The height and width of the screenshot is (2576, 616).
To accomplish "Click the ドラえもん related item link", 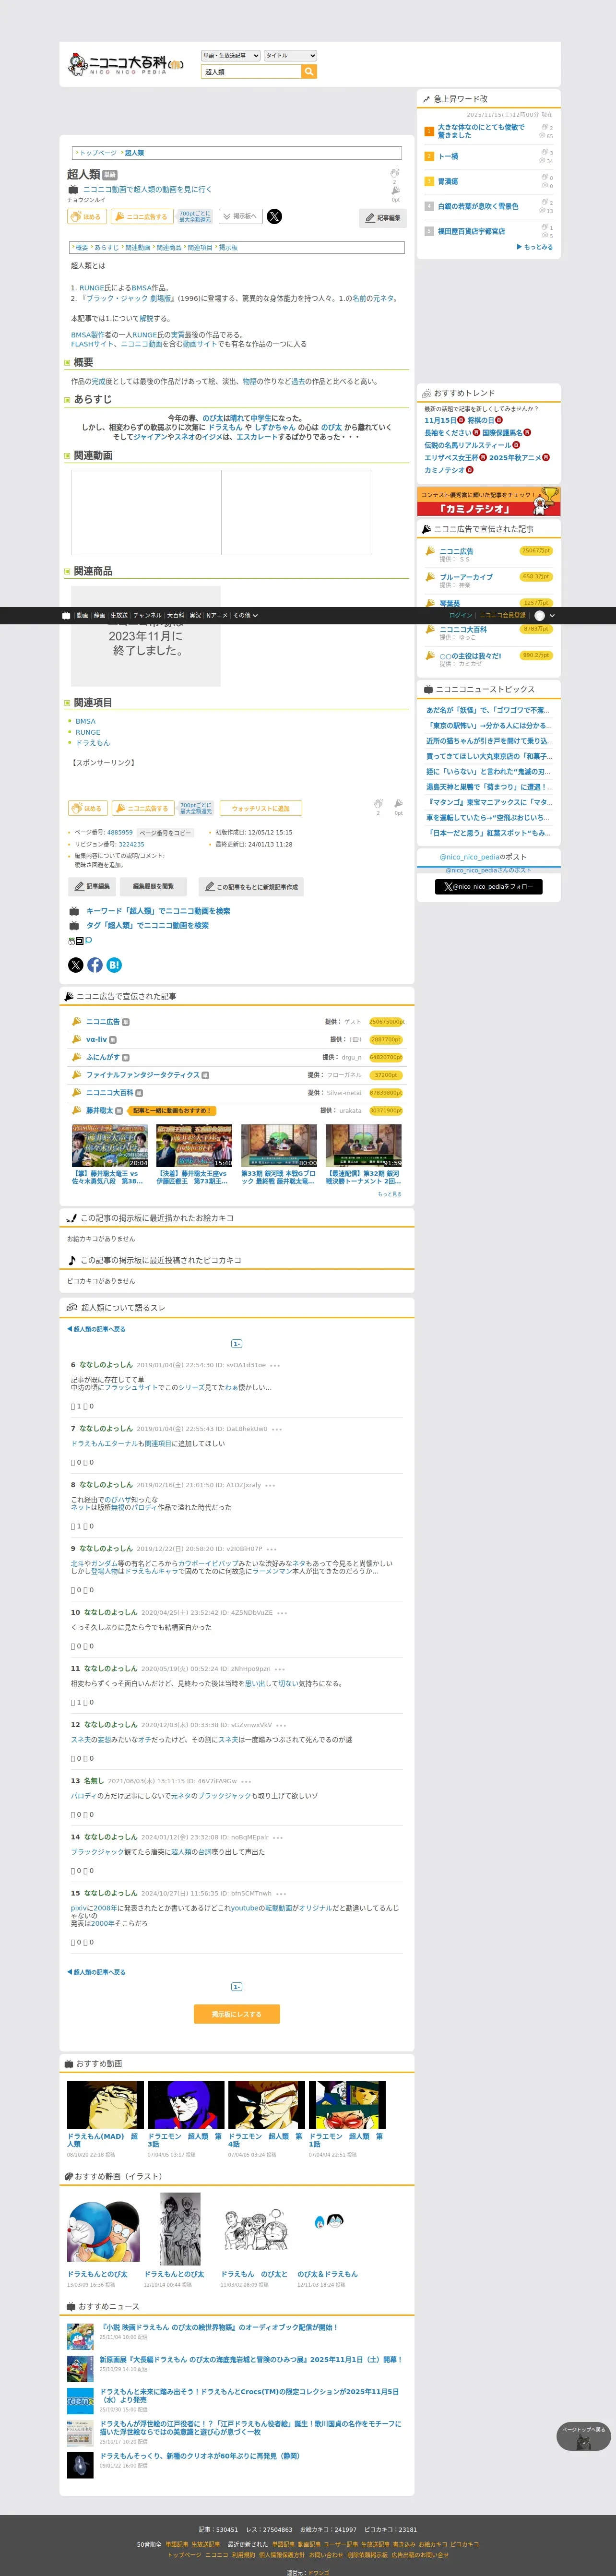I will [92, 743].
